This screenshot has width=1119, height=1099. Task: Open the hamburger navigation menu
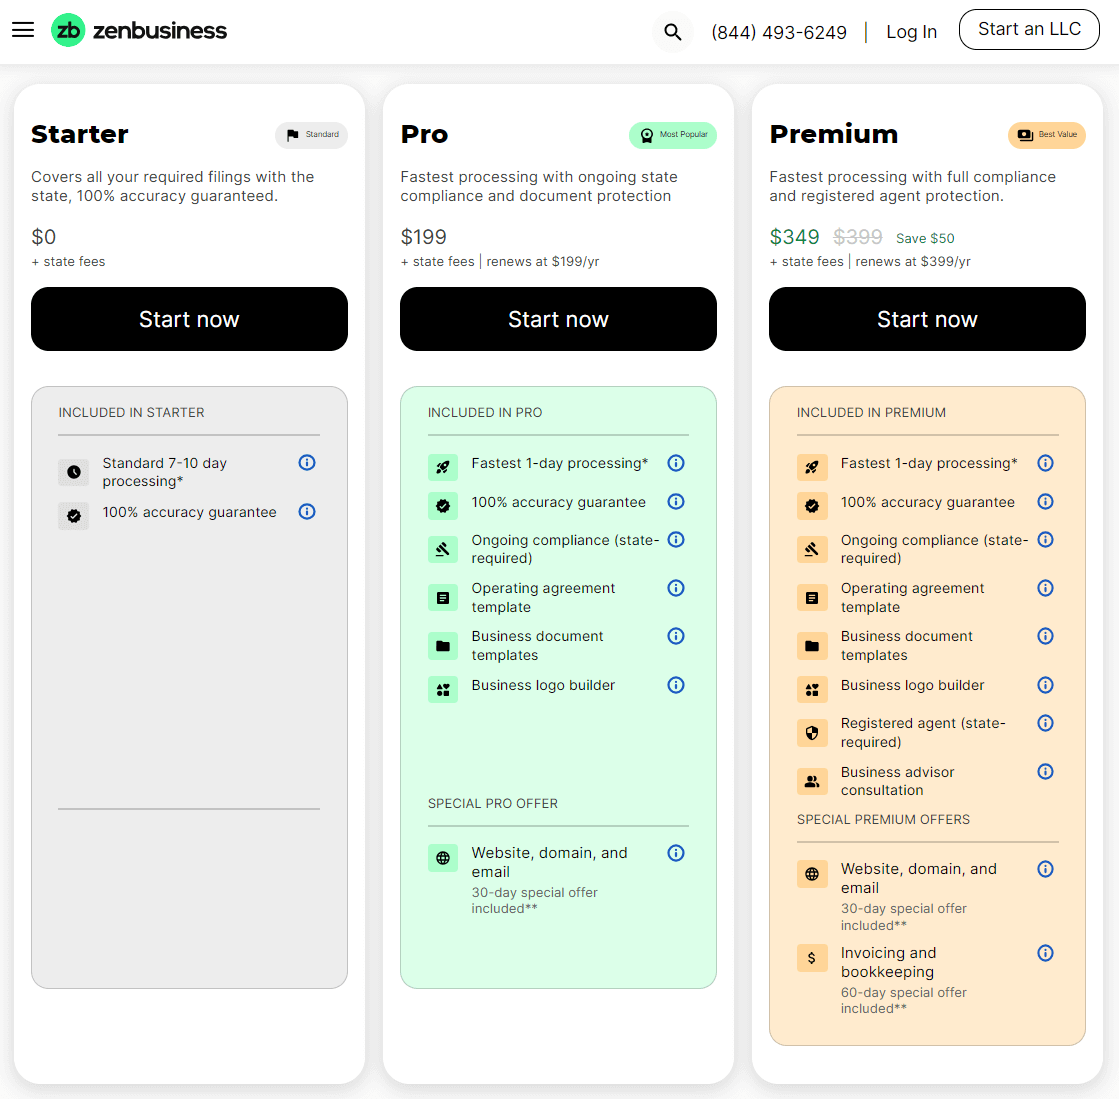(23, 30)
